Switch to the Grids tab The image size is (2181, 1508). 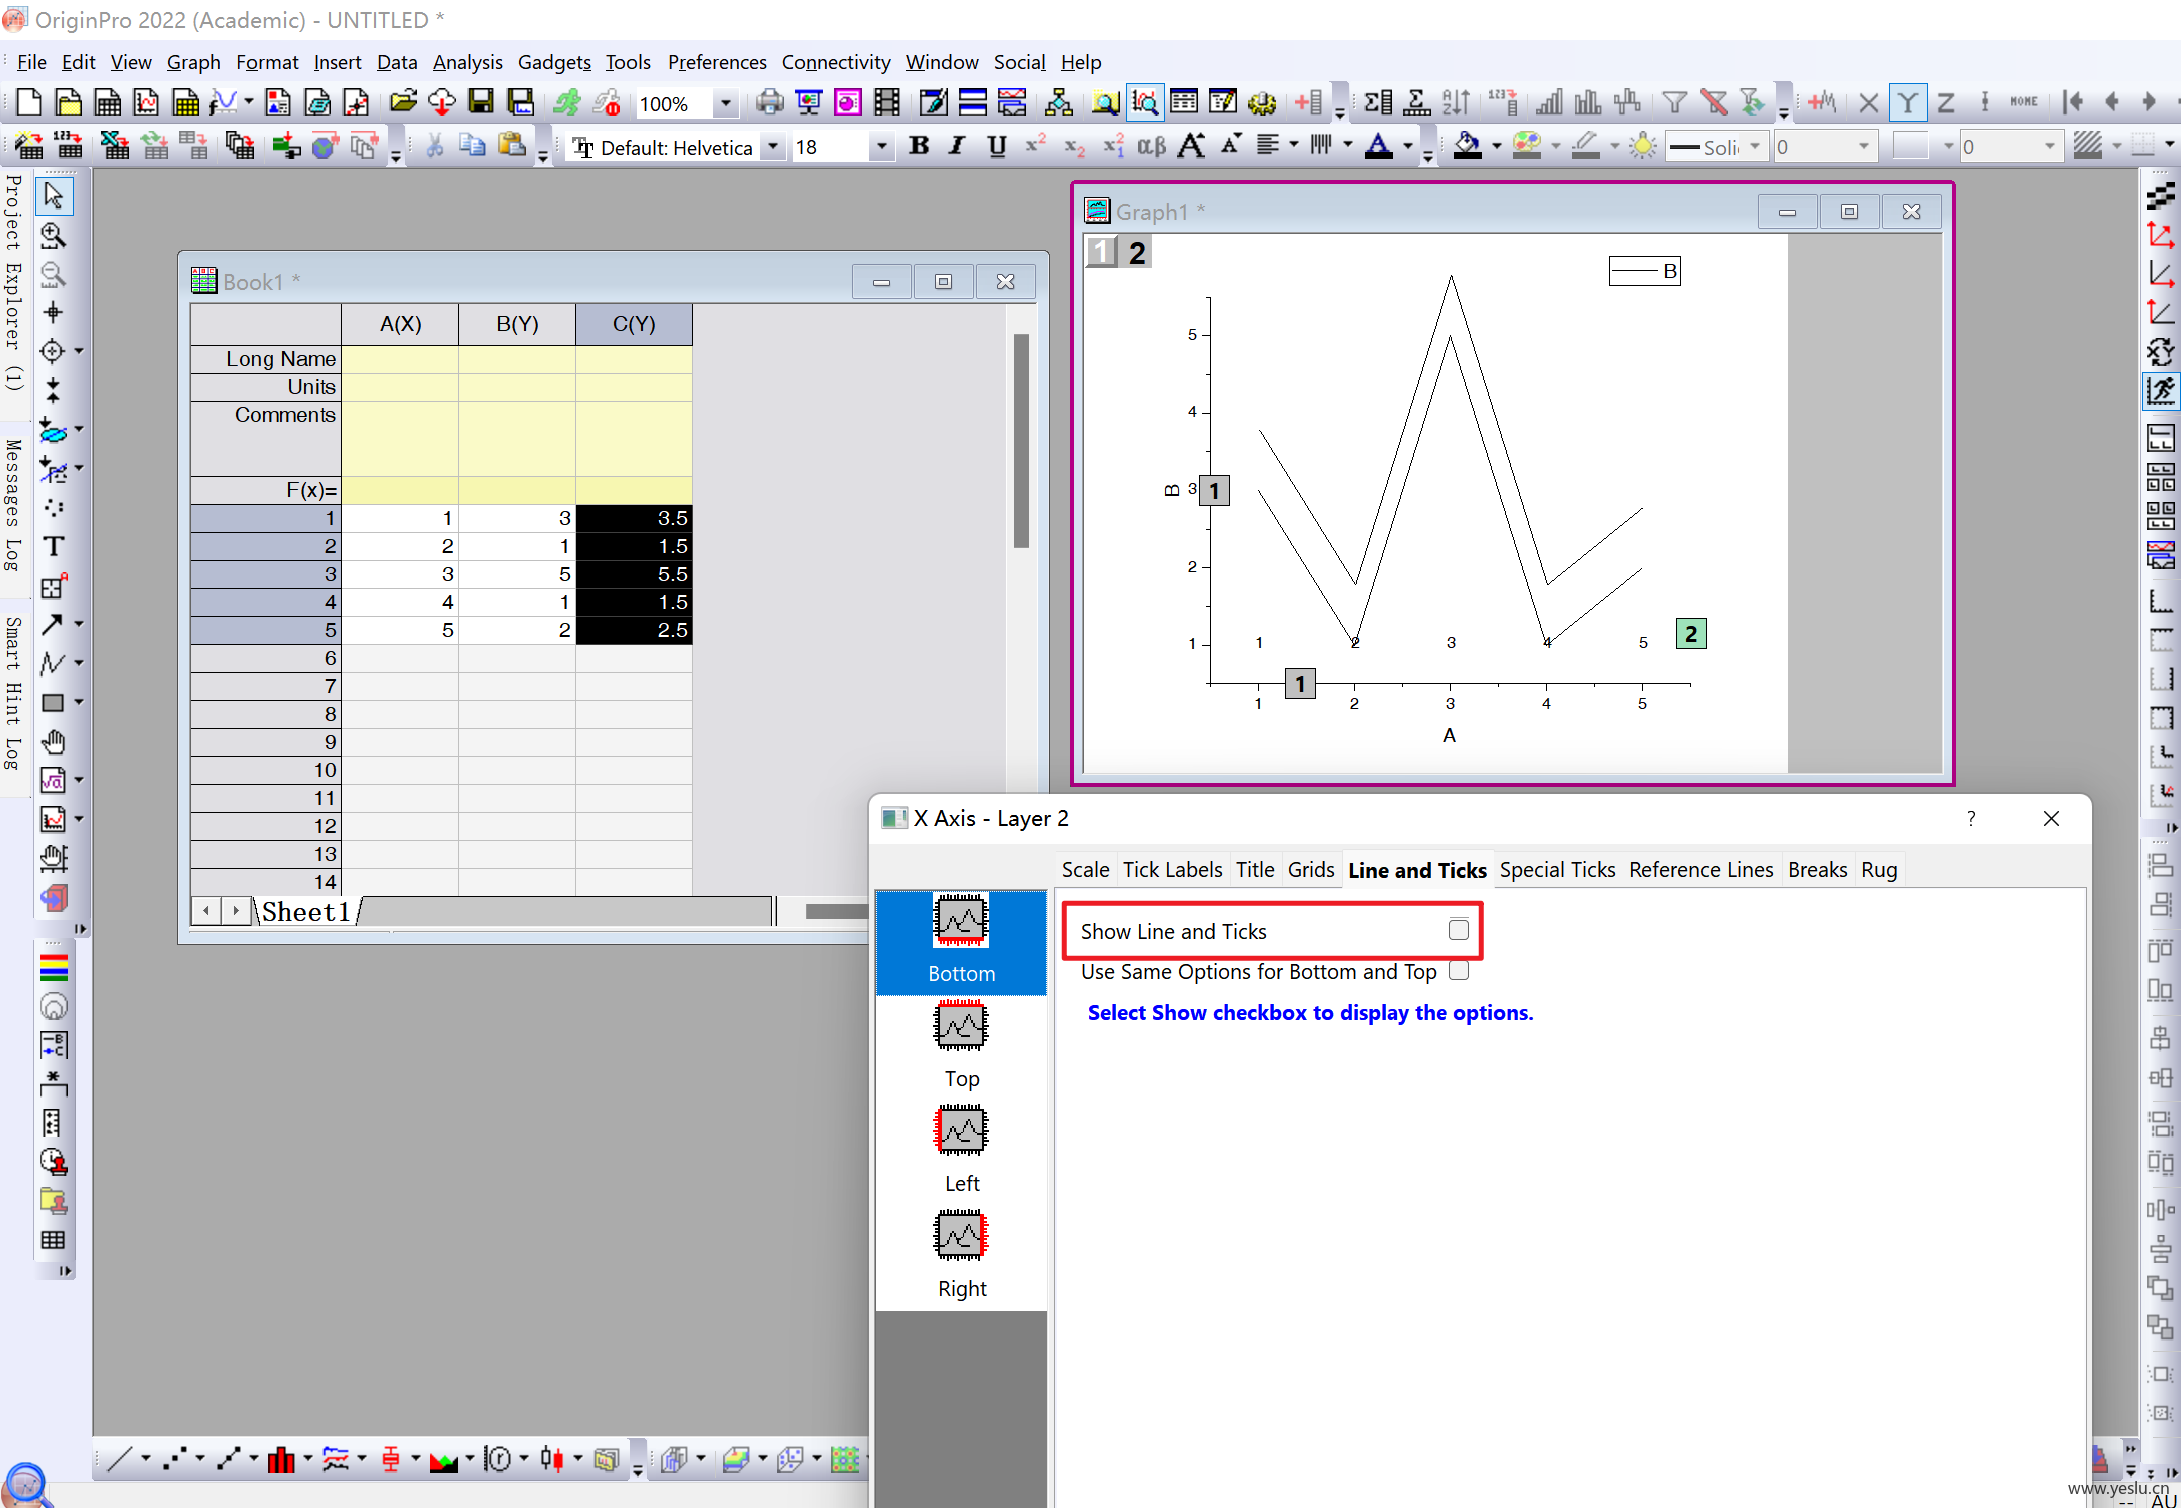1311,870
